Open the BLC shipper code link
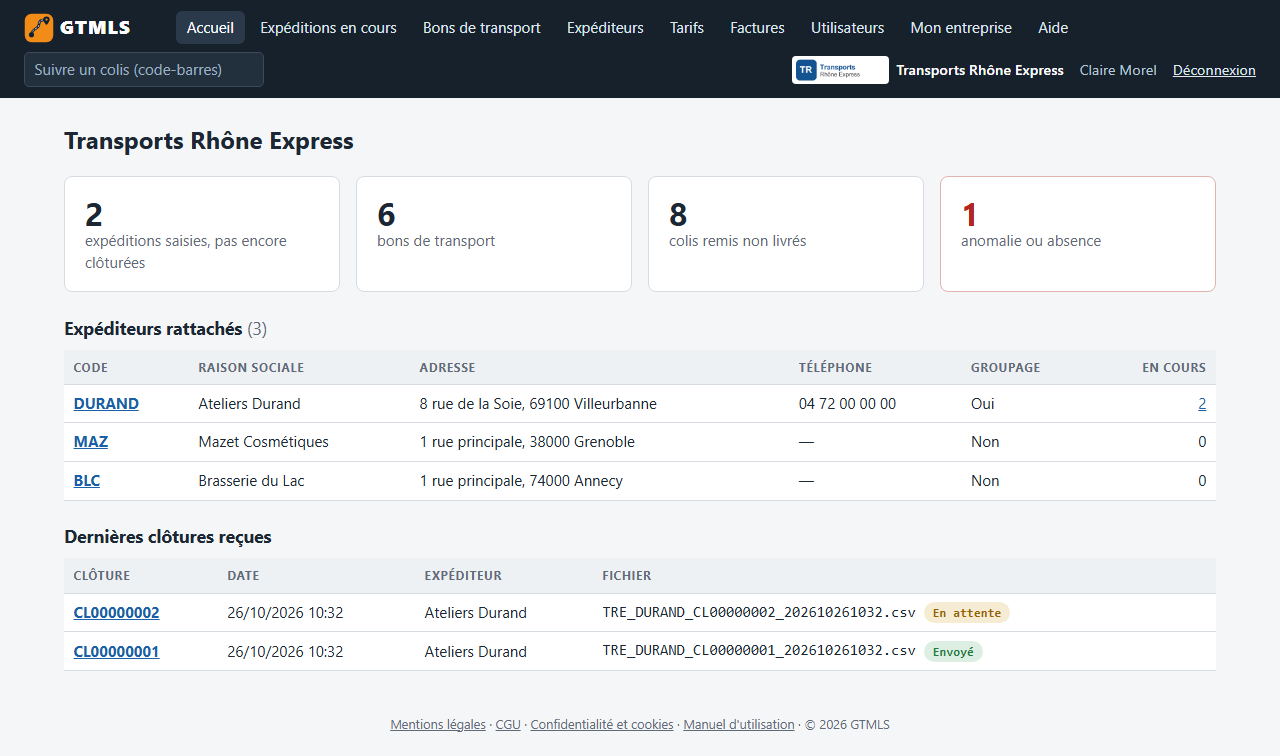Image resolution: width=1280 pixels, height=756 pixels. click(x=87, y=481)
